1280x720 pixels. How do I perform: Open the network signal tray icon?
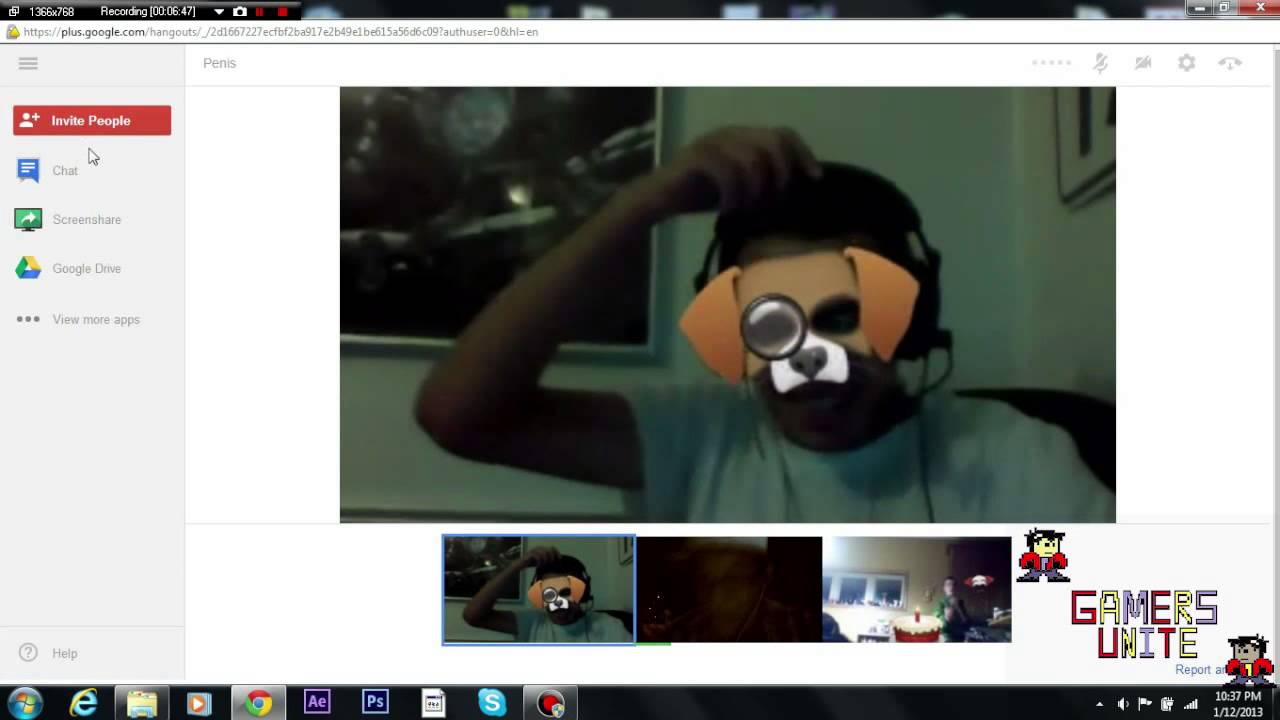pyautogui.click(x=1190, y=704)
